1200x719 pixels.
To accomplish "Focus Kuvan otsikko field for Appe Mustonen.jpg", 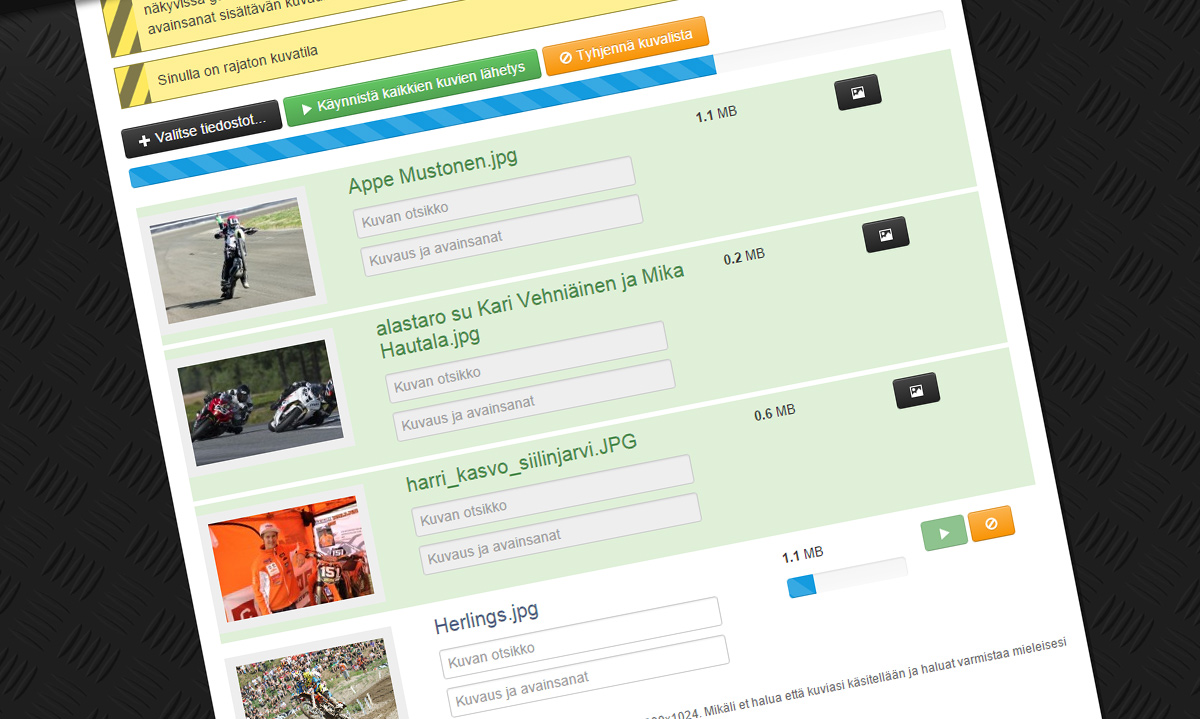I will [494, 197].
